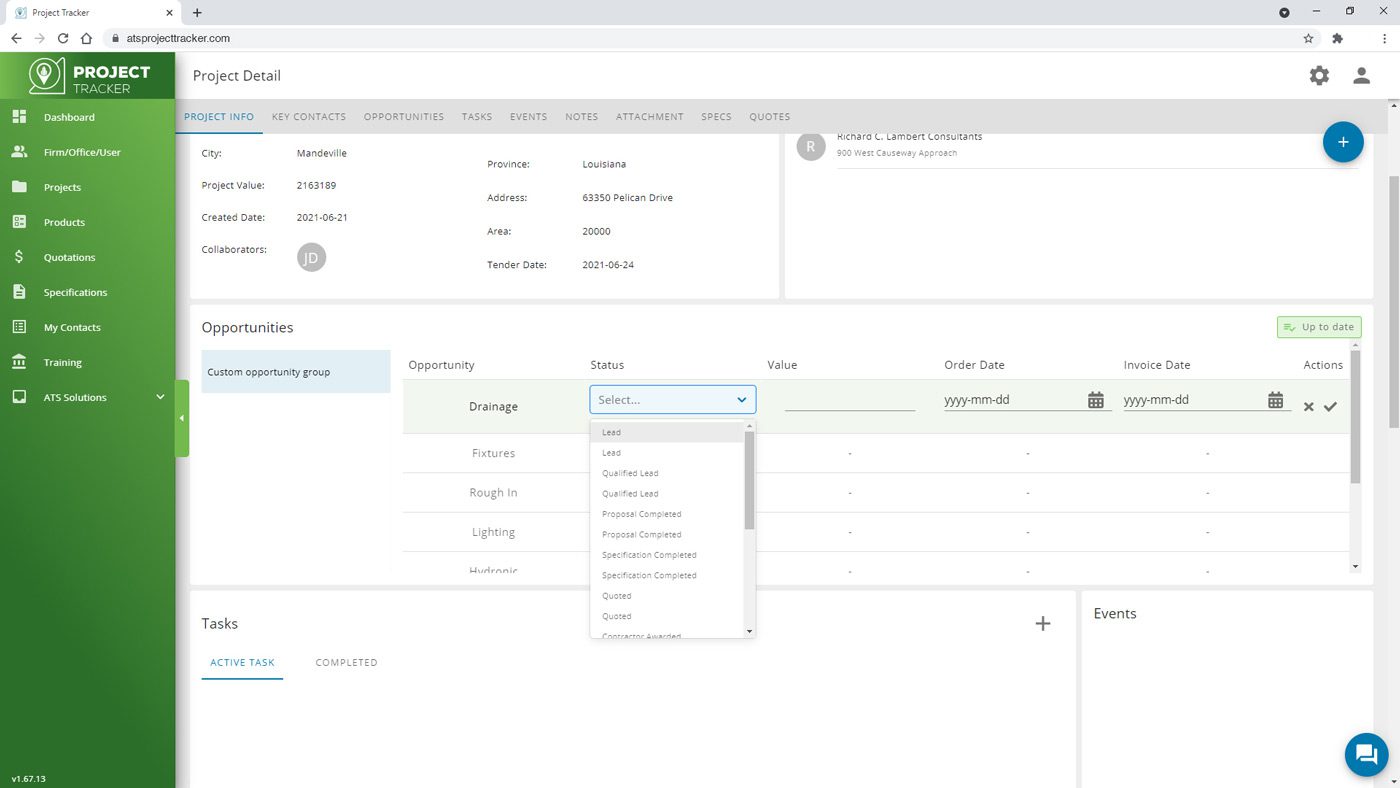Add a new task plus icon
Screen dimensions: 1400x788
[x=1042, y=623]
